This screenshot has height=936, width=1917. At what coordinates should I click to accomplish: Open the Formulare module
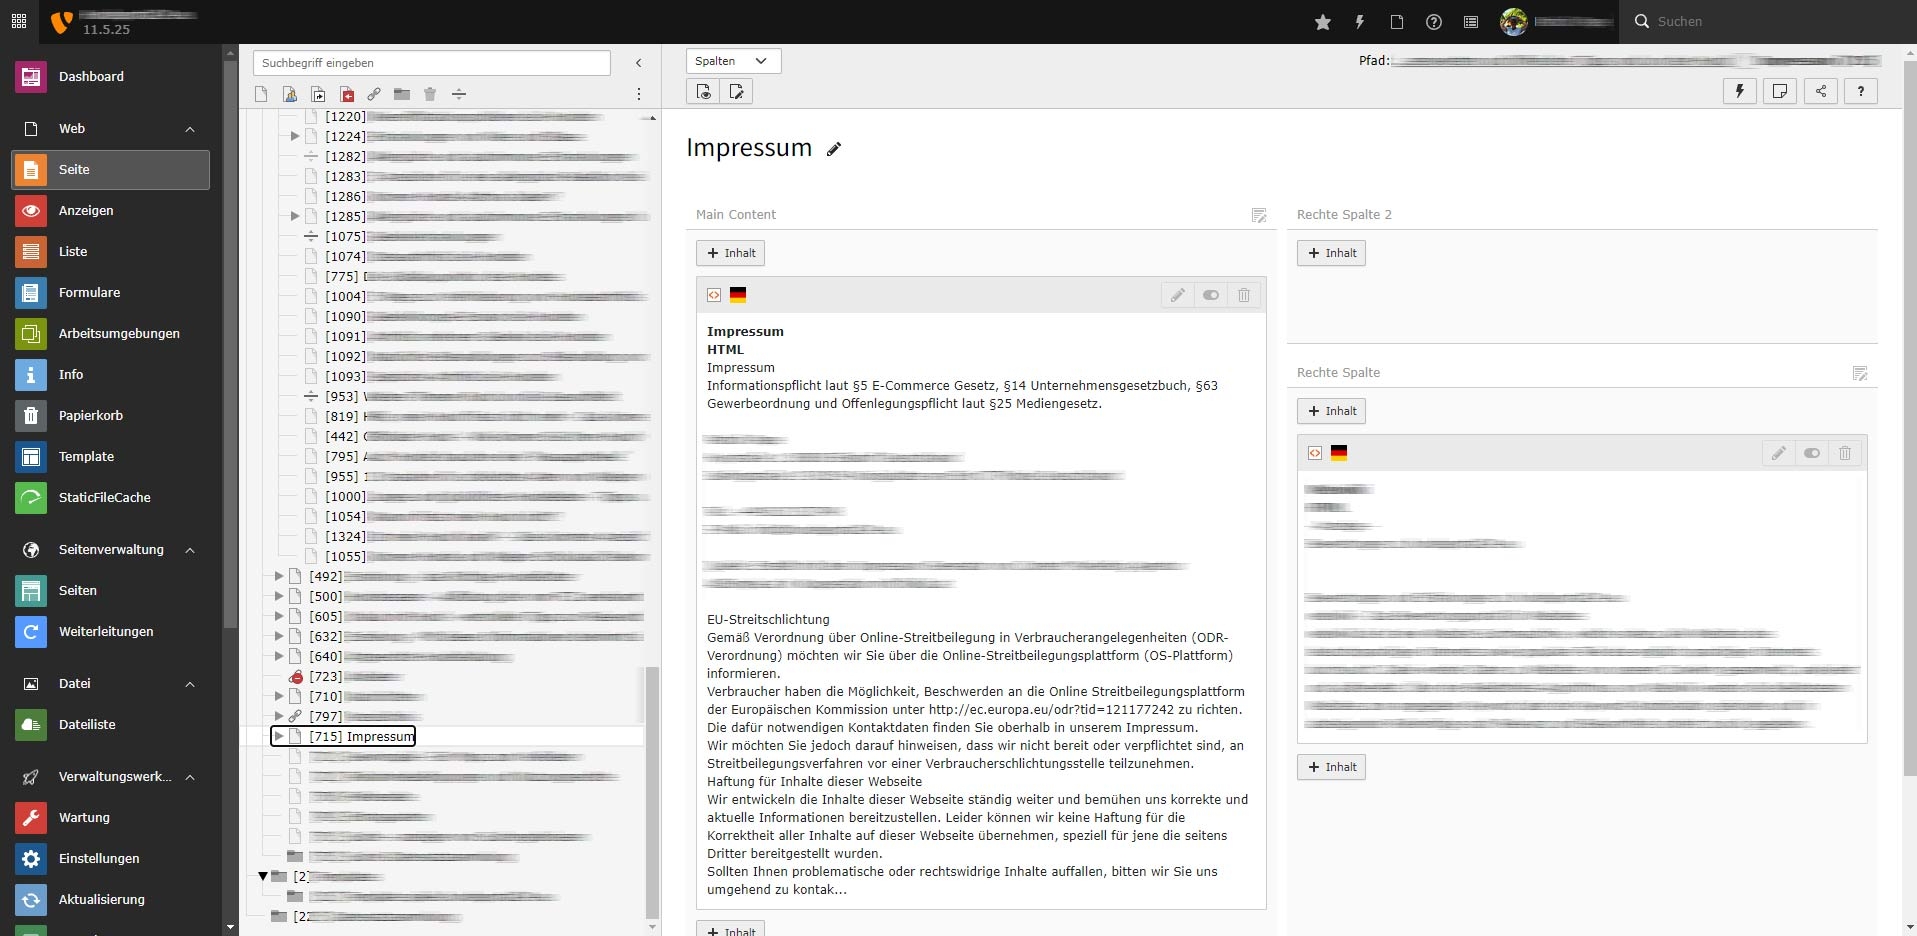[110, 293]
